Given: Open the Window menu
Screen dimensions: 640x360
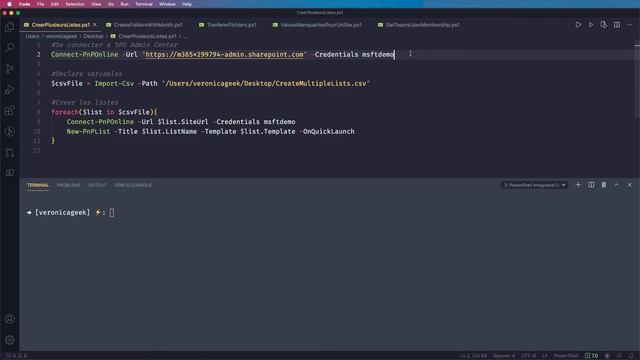Looking at the screenshot, I should coord(167,4).
